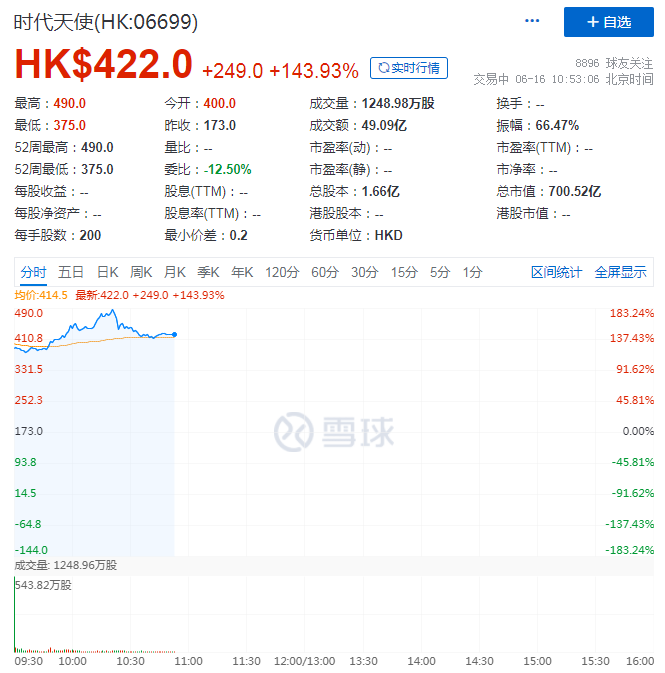Switch to the 5分 interval
The height and width of the screenshot is (673, 665).
coord(440,272)
